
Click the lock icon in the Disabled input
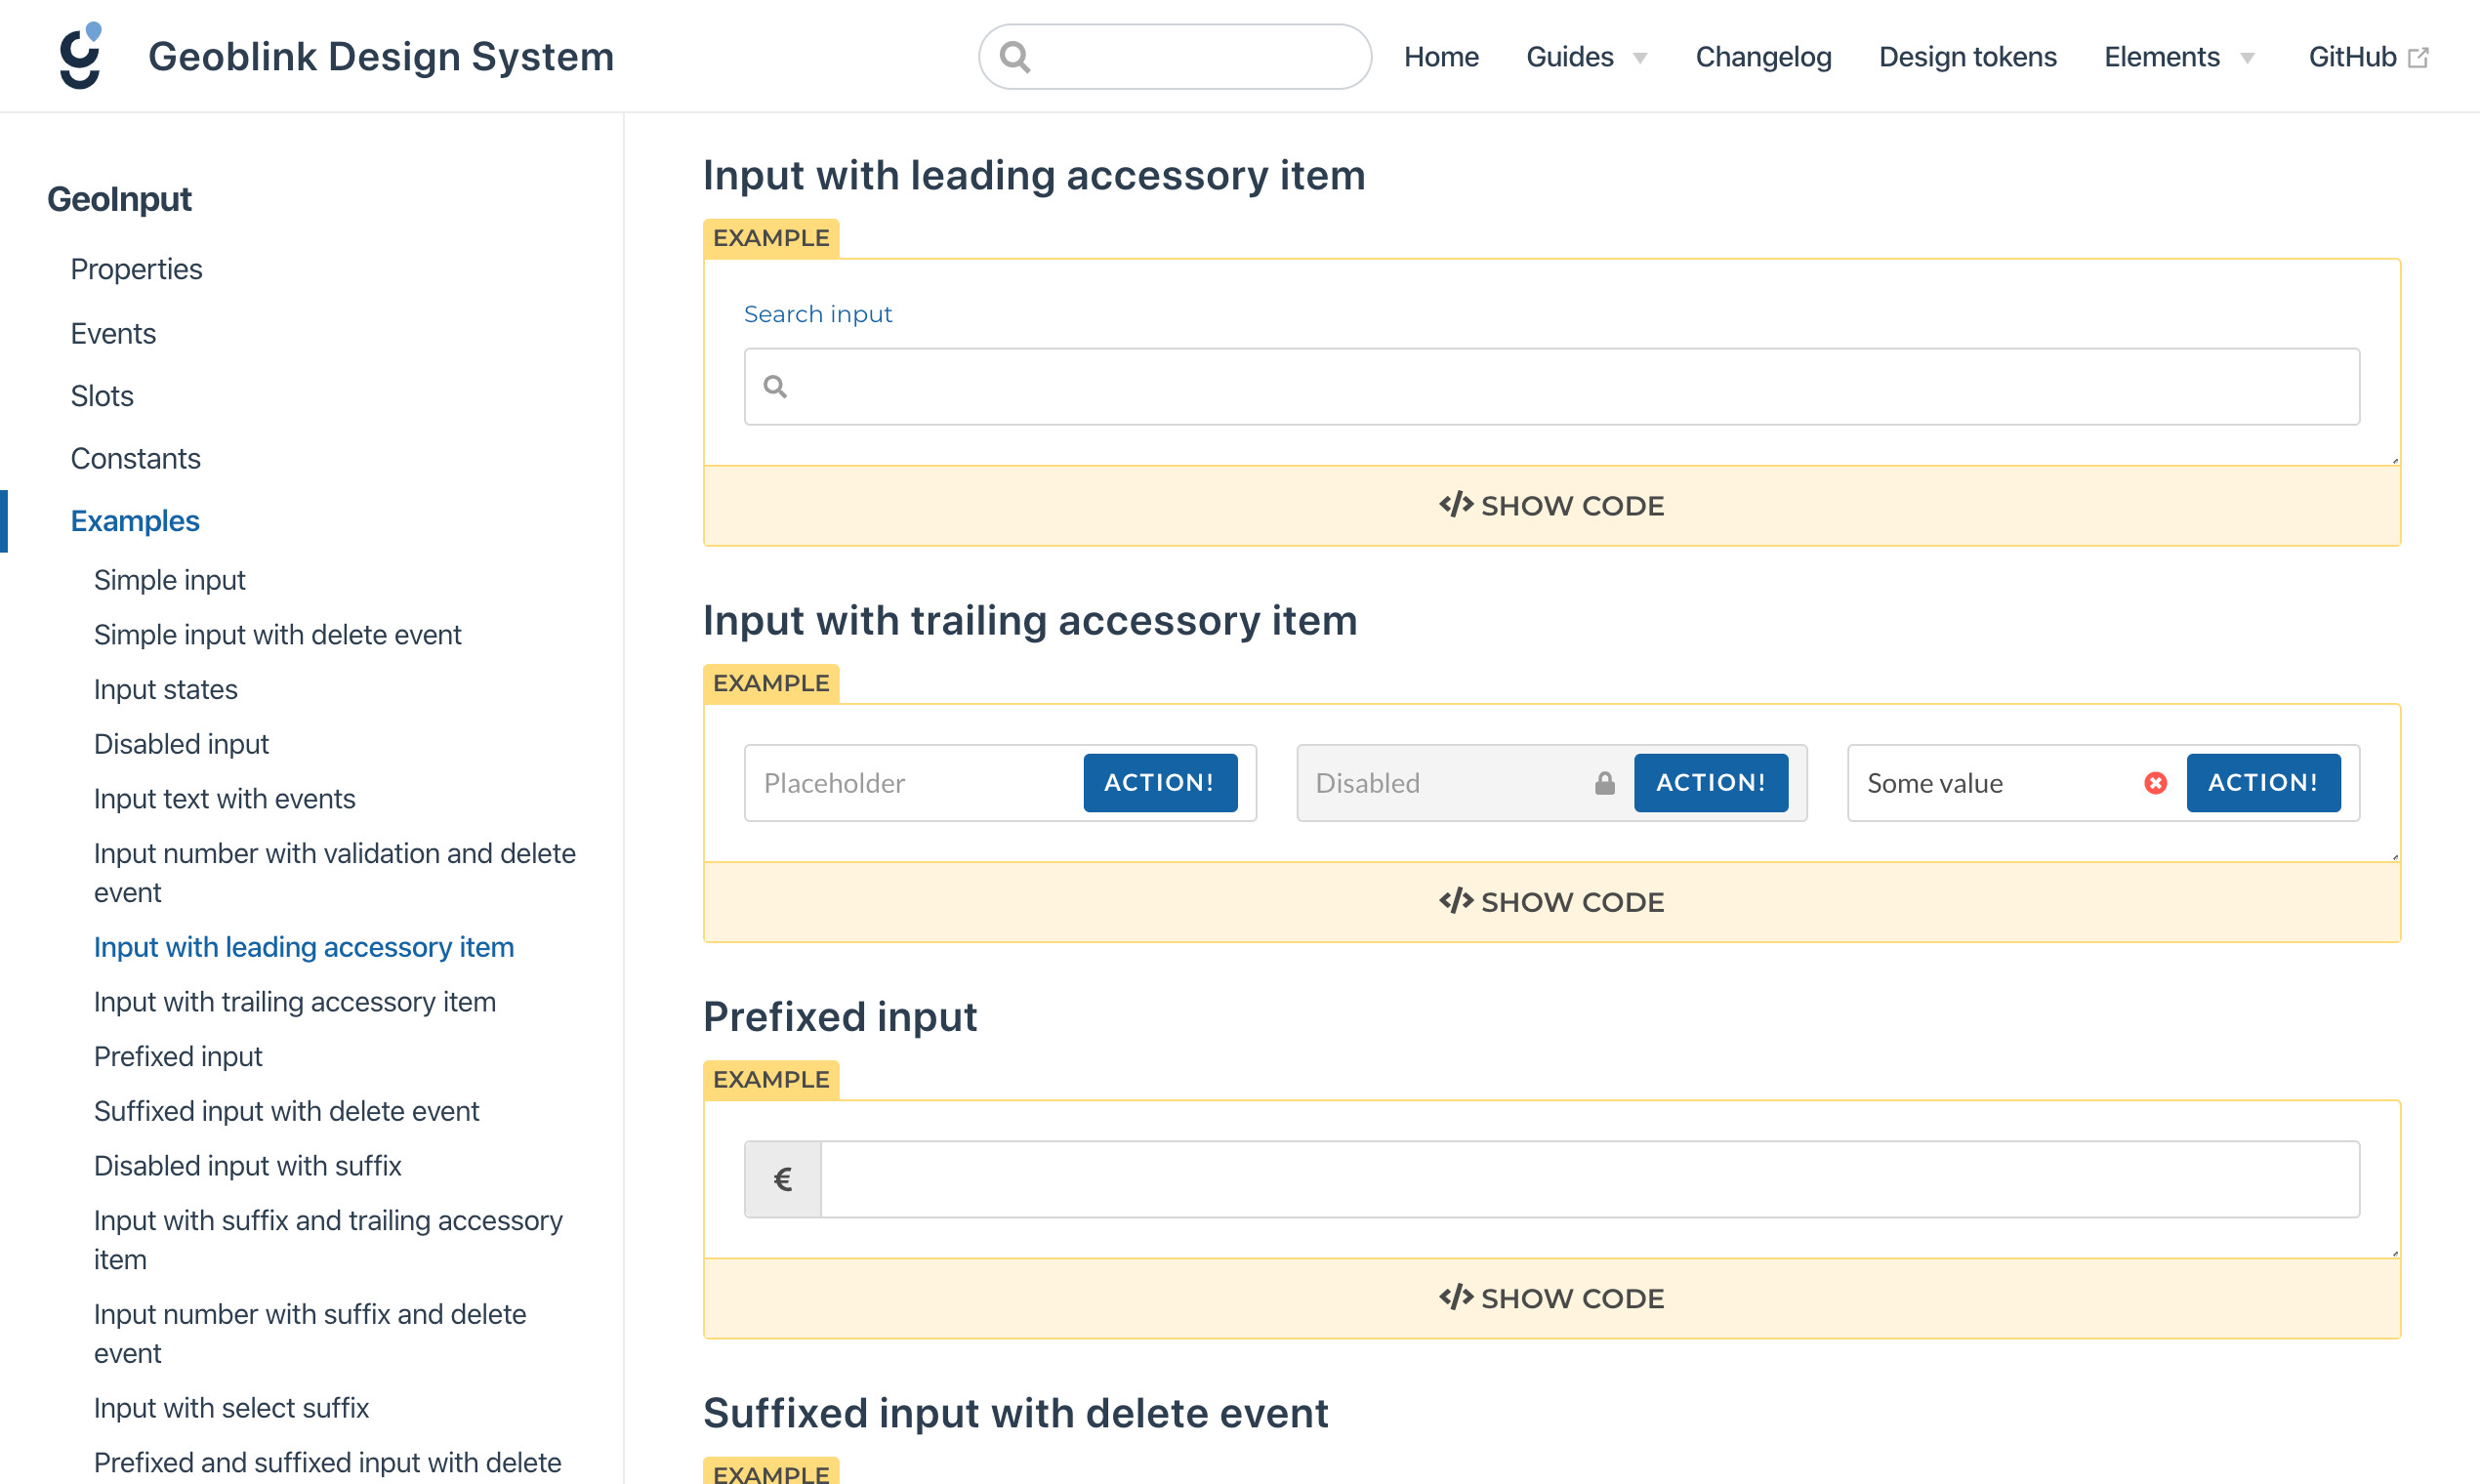(x=1604, y=783)
